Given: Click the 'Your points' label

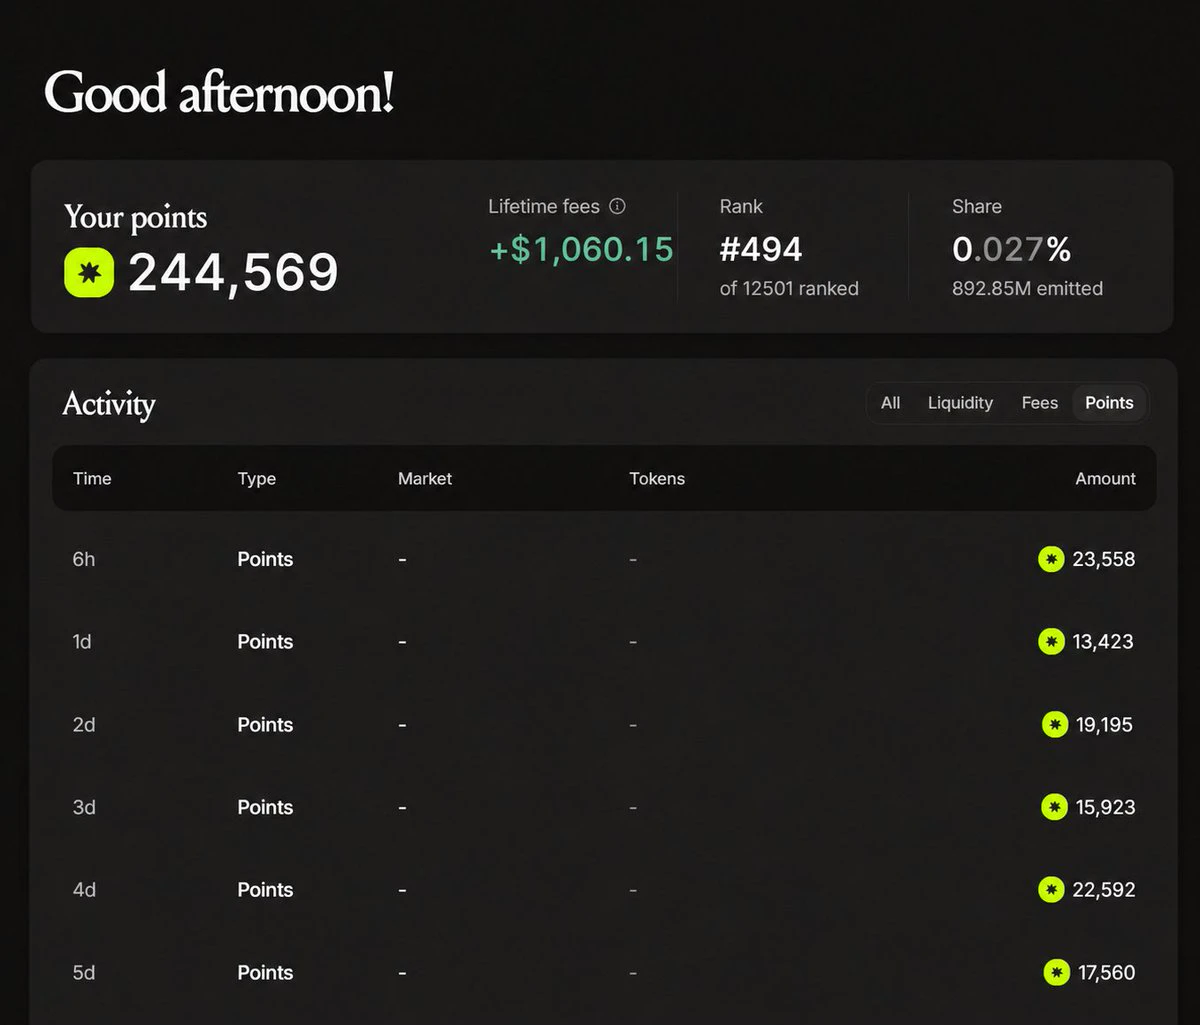Looking at the screenshot, I should pos(136,218).
